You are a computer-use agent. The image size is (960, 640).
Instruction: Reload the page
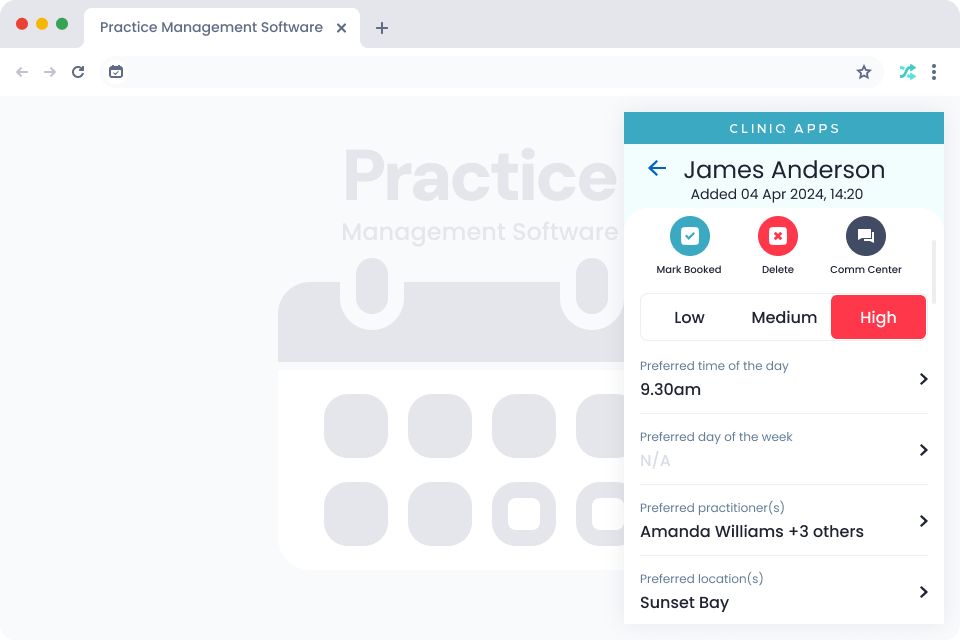coord(78,72)
